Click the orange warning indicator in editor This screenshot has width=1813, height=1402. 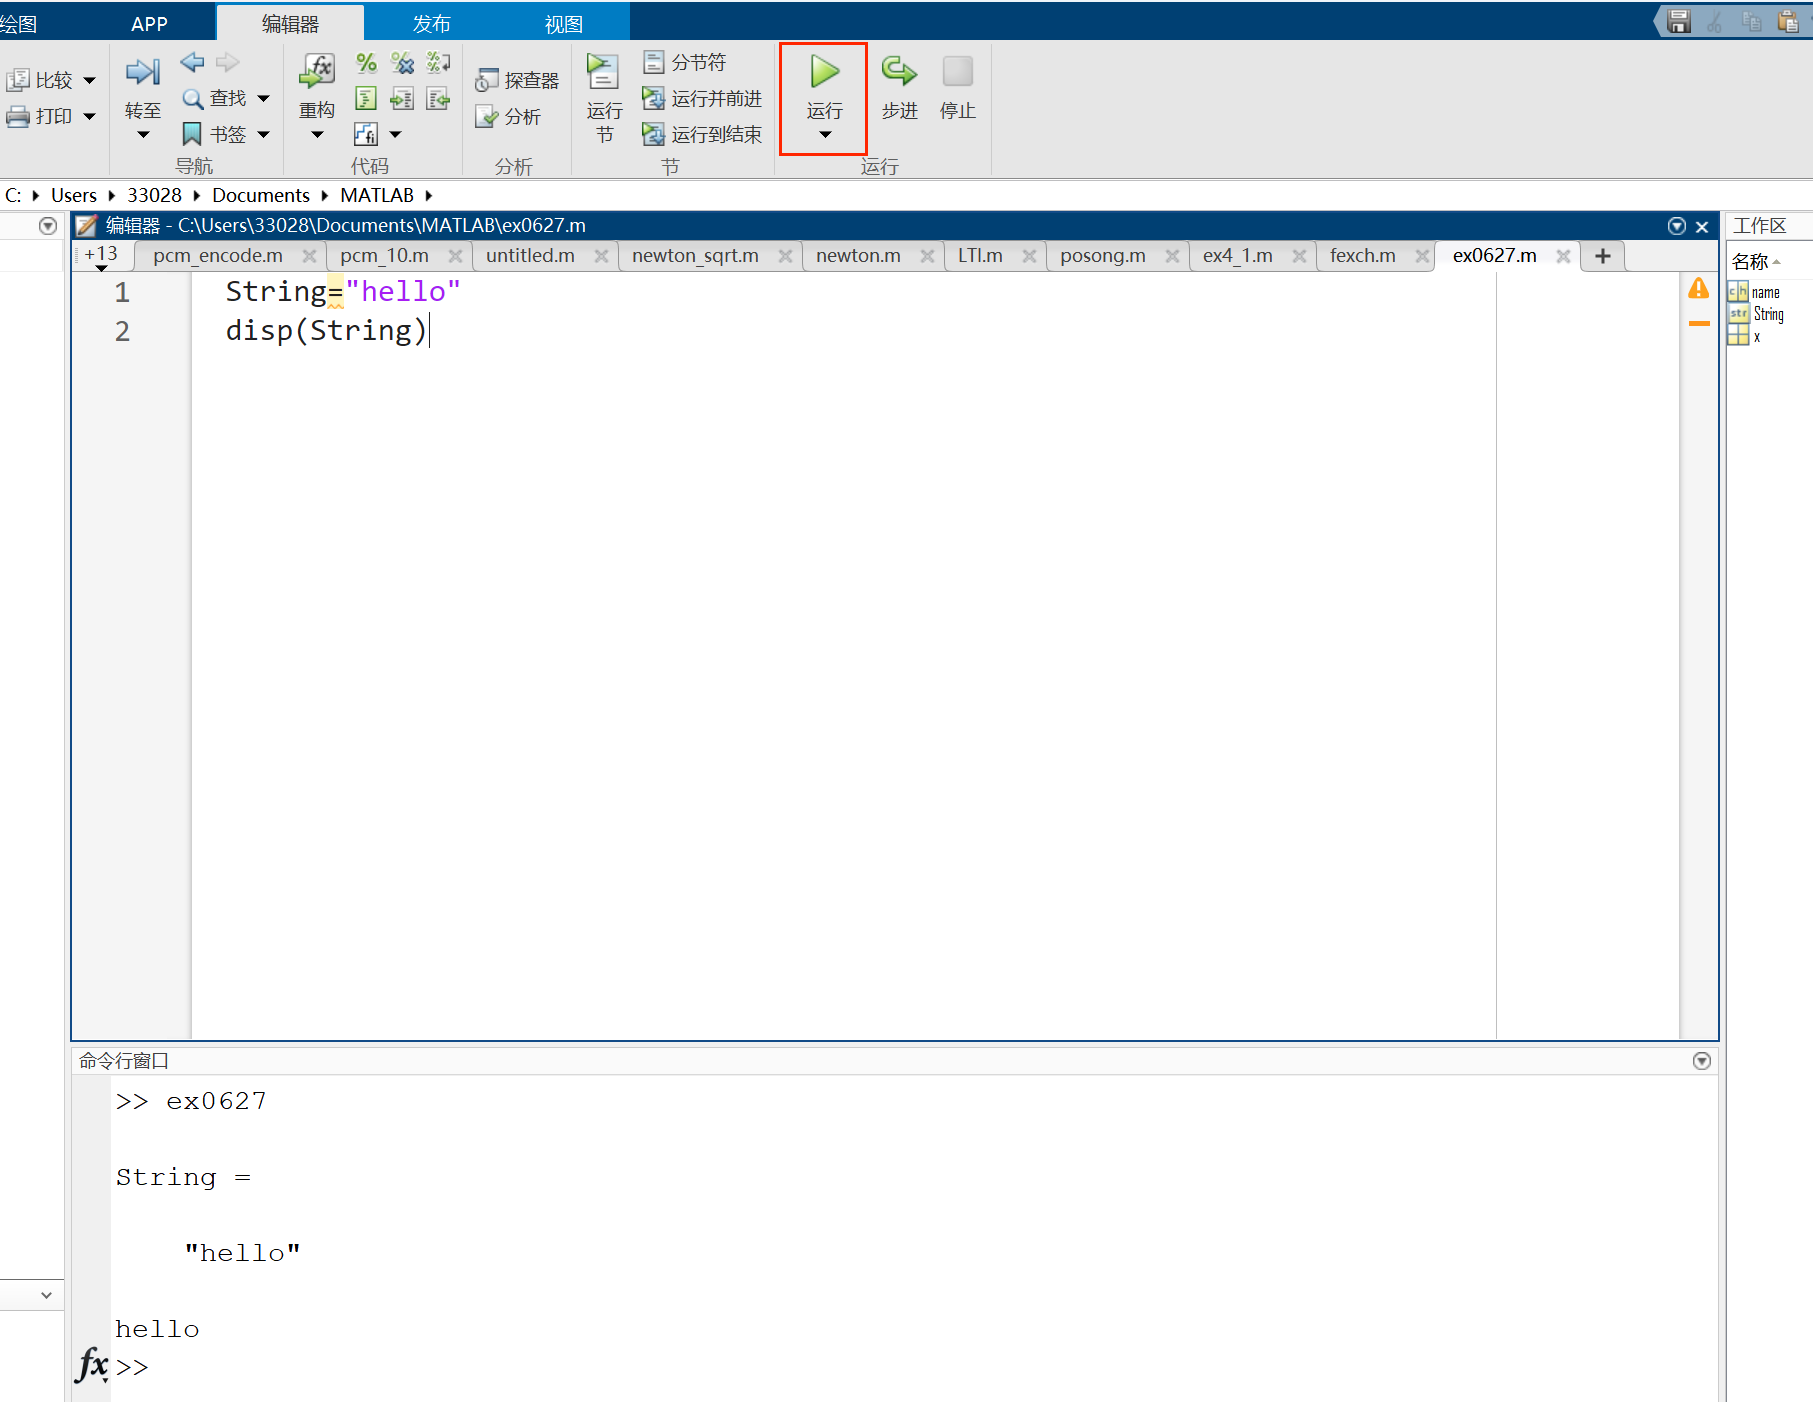pyautogui.click(x=1698, y=289)
